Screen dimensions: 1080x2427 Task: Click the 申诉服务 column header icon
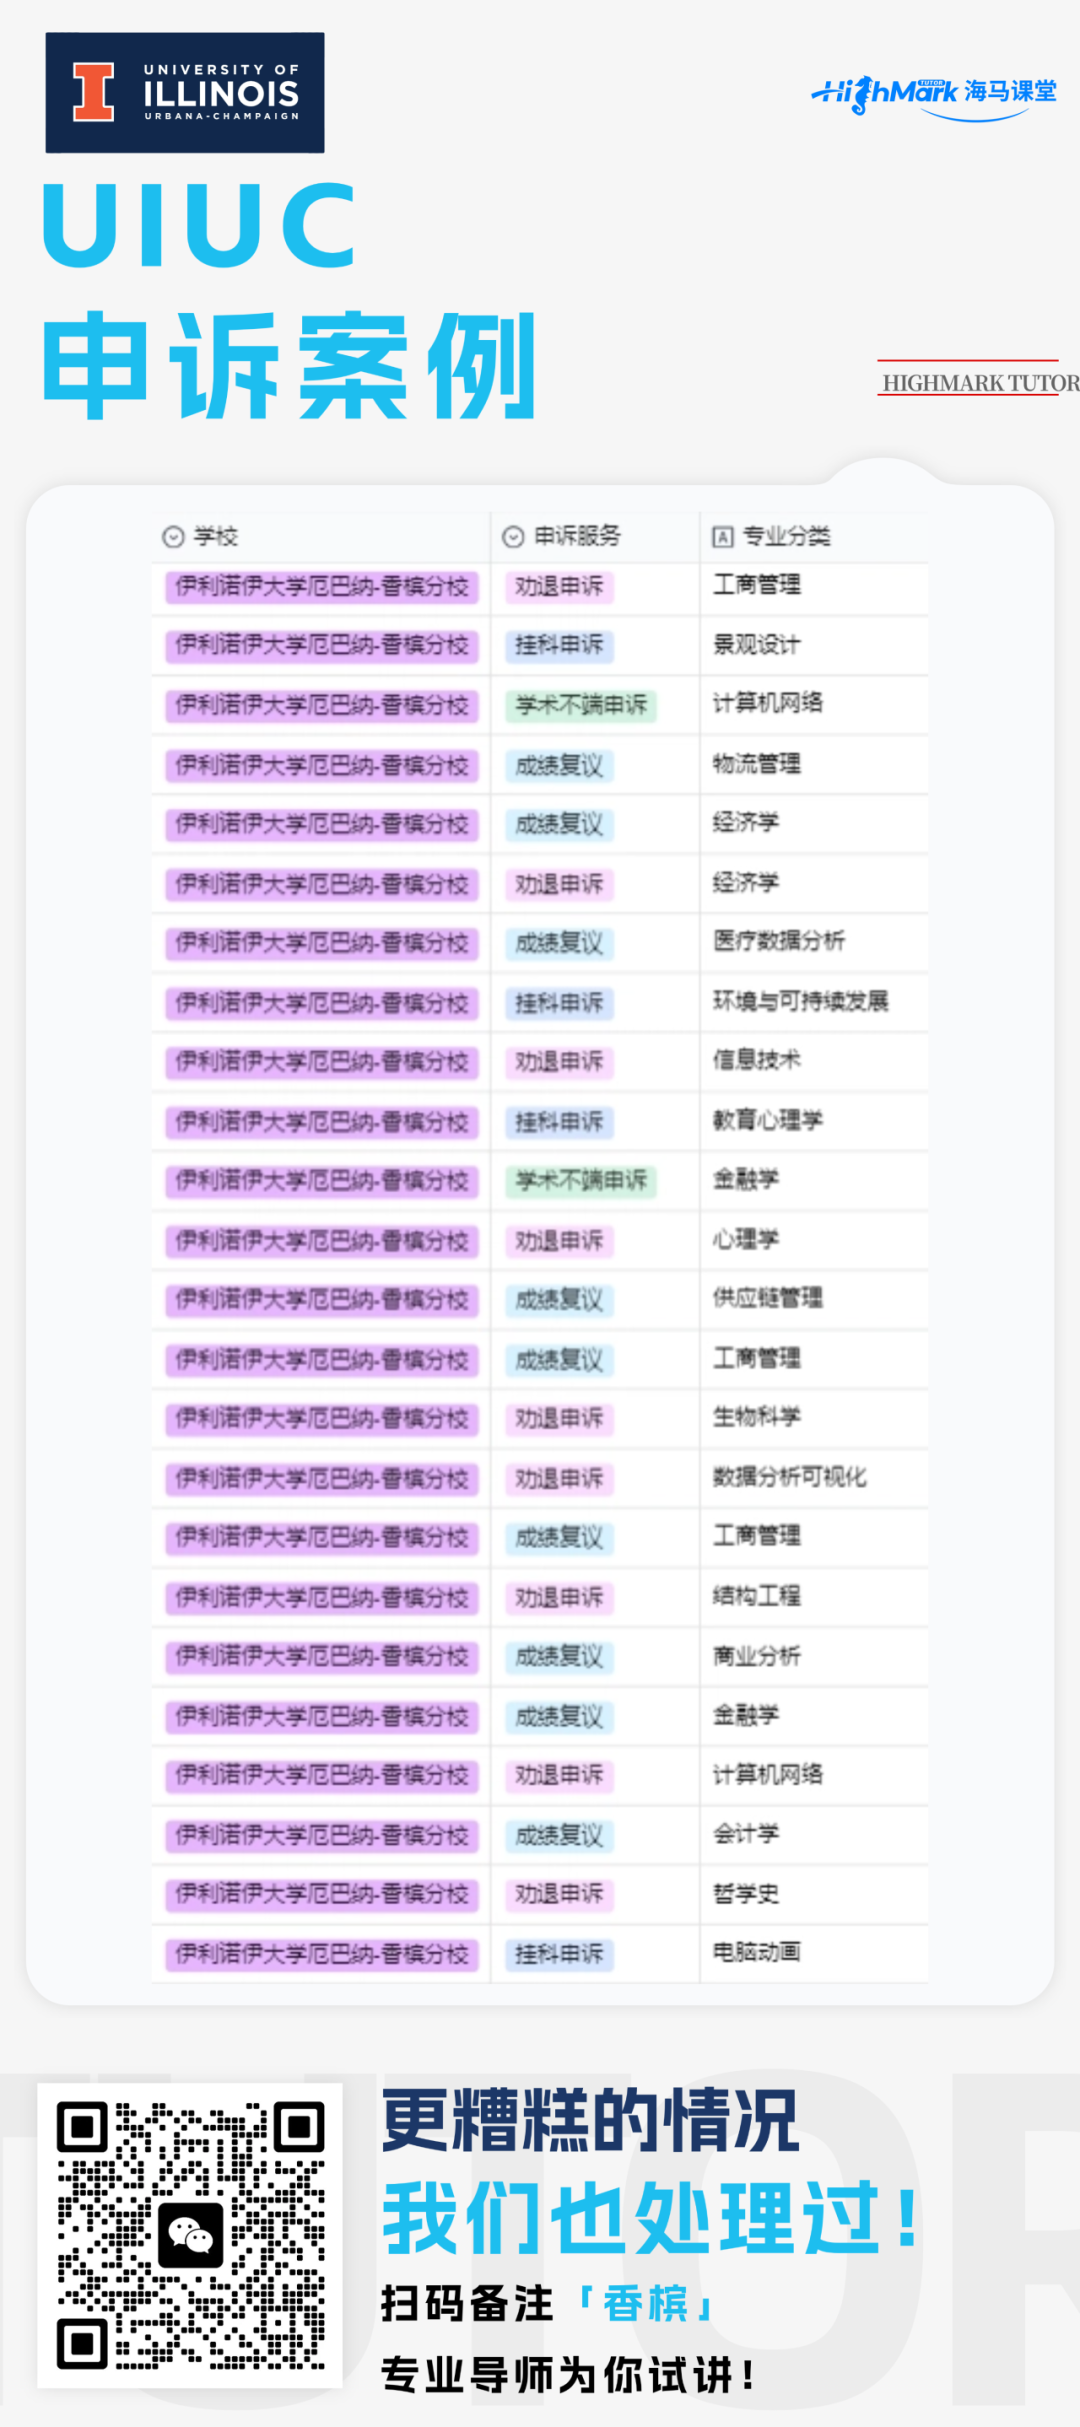coord(513,537)
